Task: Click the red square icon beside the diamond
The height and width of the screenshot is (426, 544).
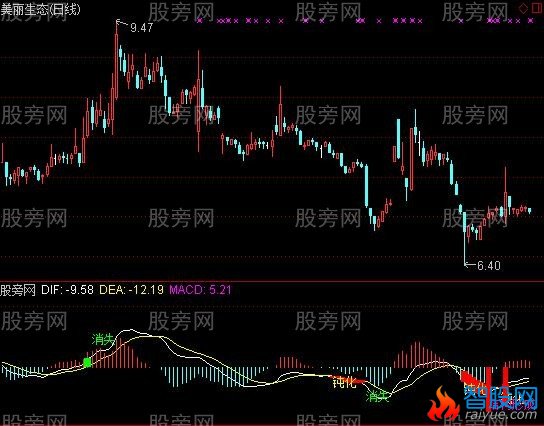Action: 536,7
